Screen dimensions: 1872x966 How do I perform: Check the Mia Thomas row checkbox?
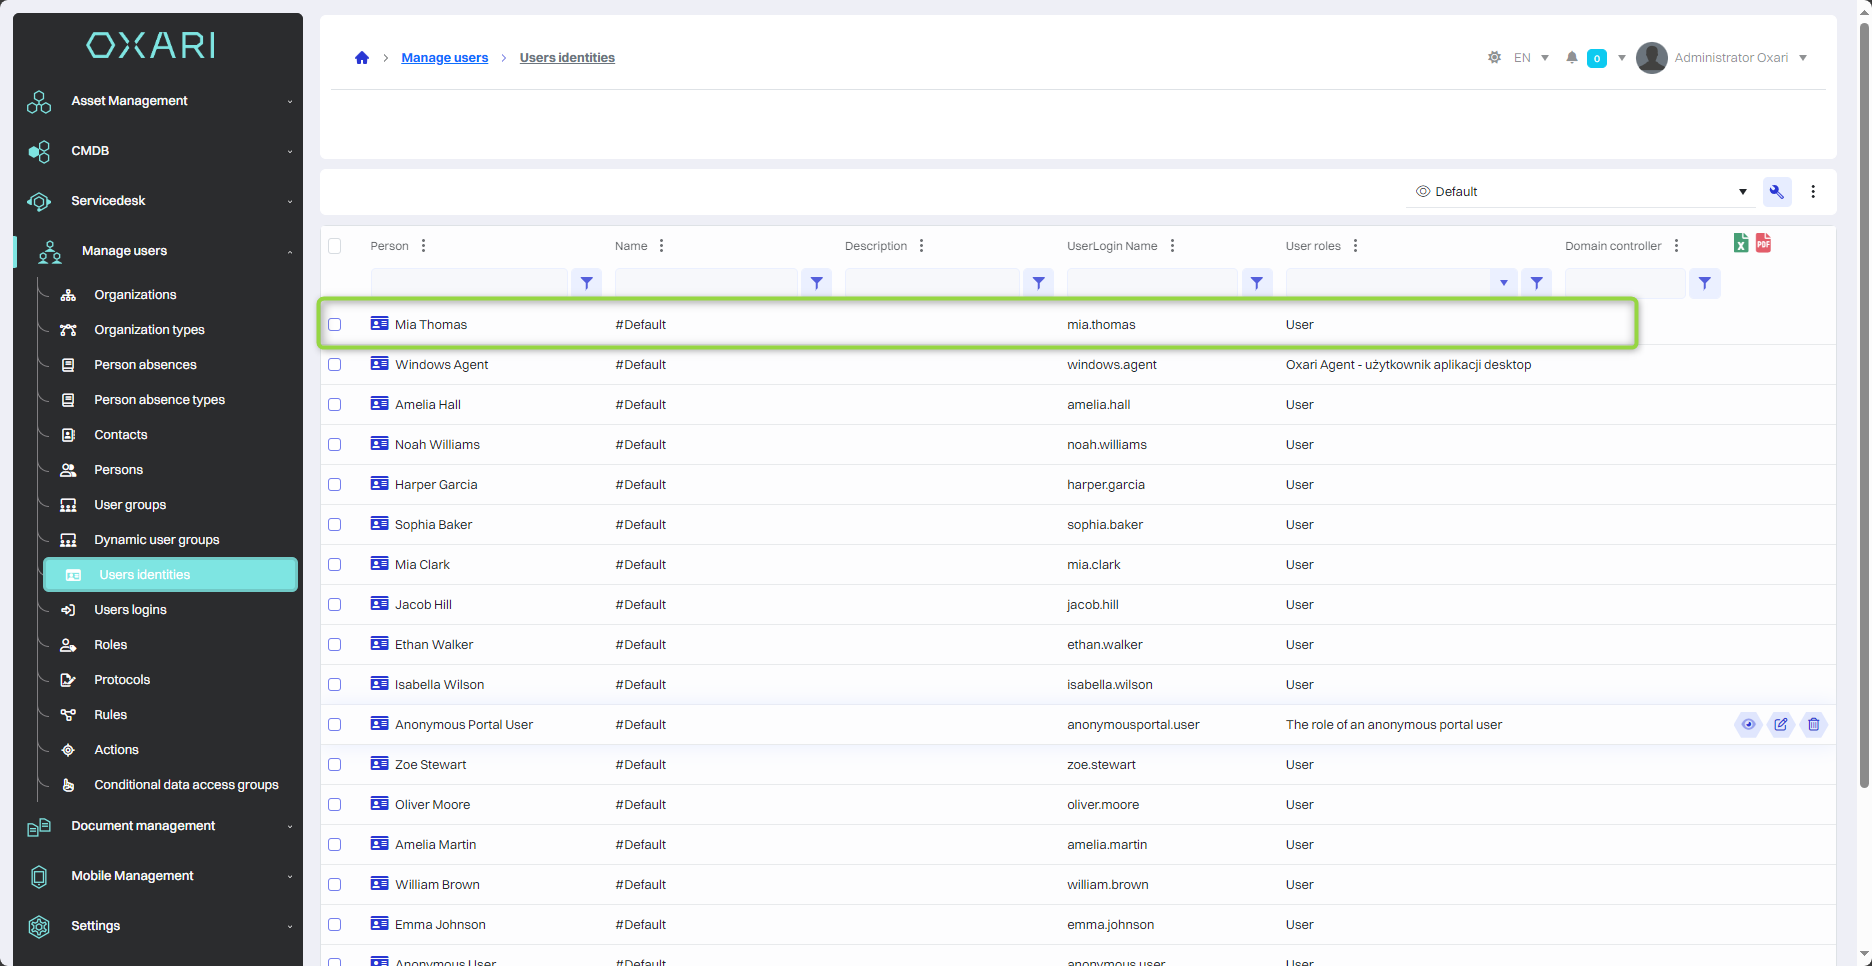pyautogui.click(x=335, y=325)
